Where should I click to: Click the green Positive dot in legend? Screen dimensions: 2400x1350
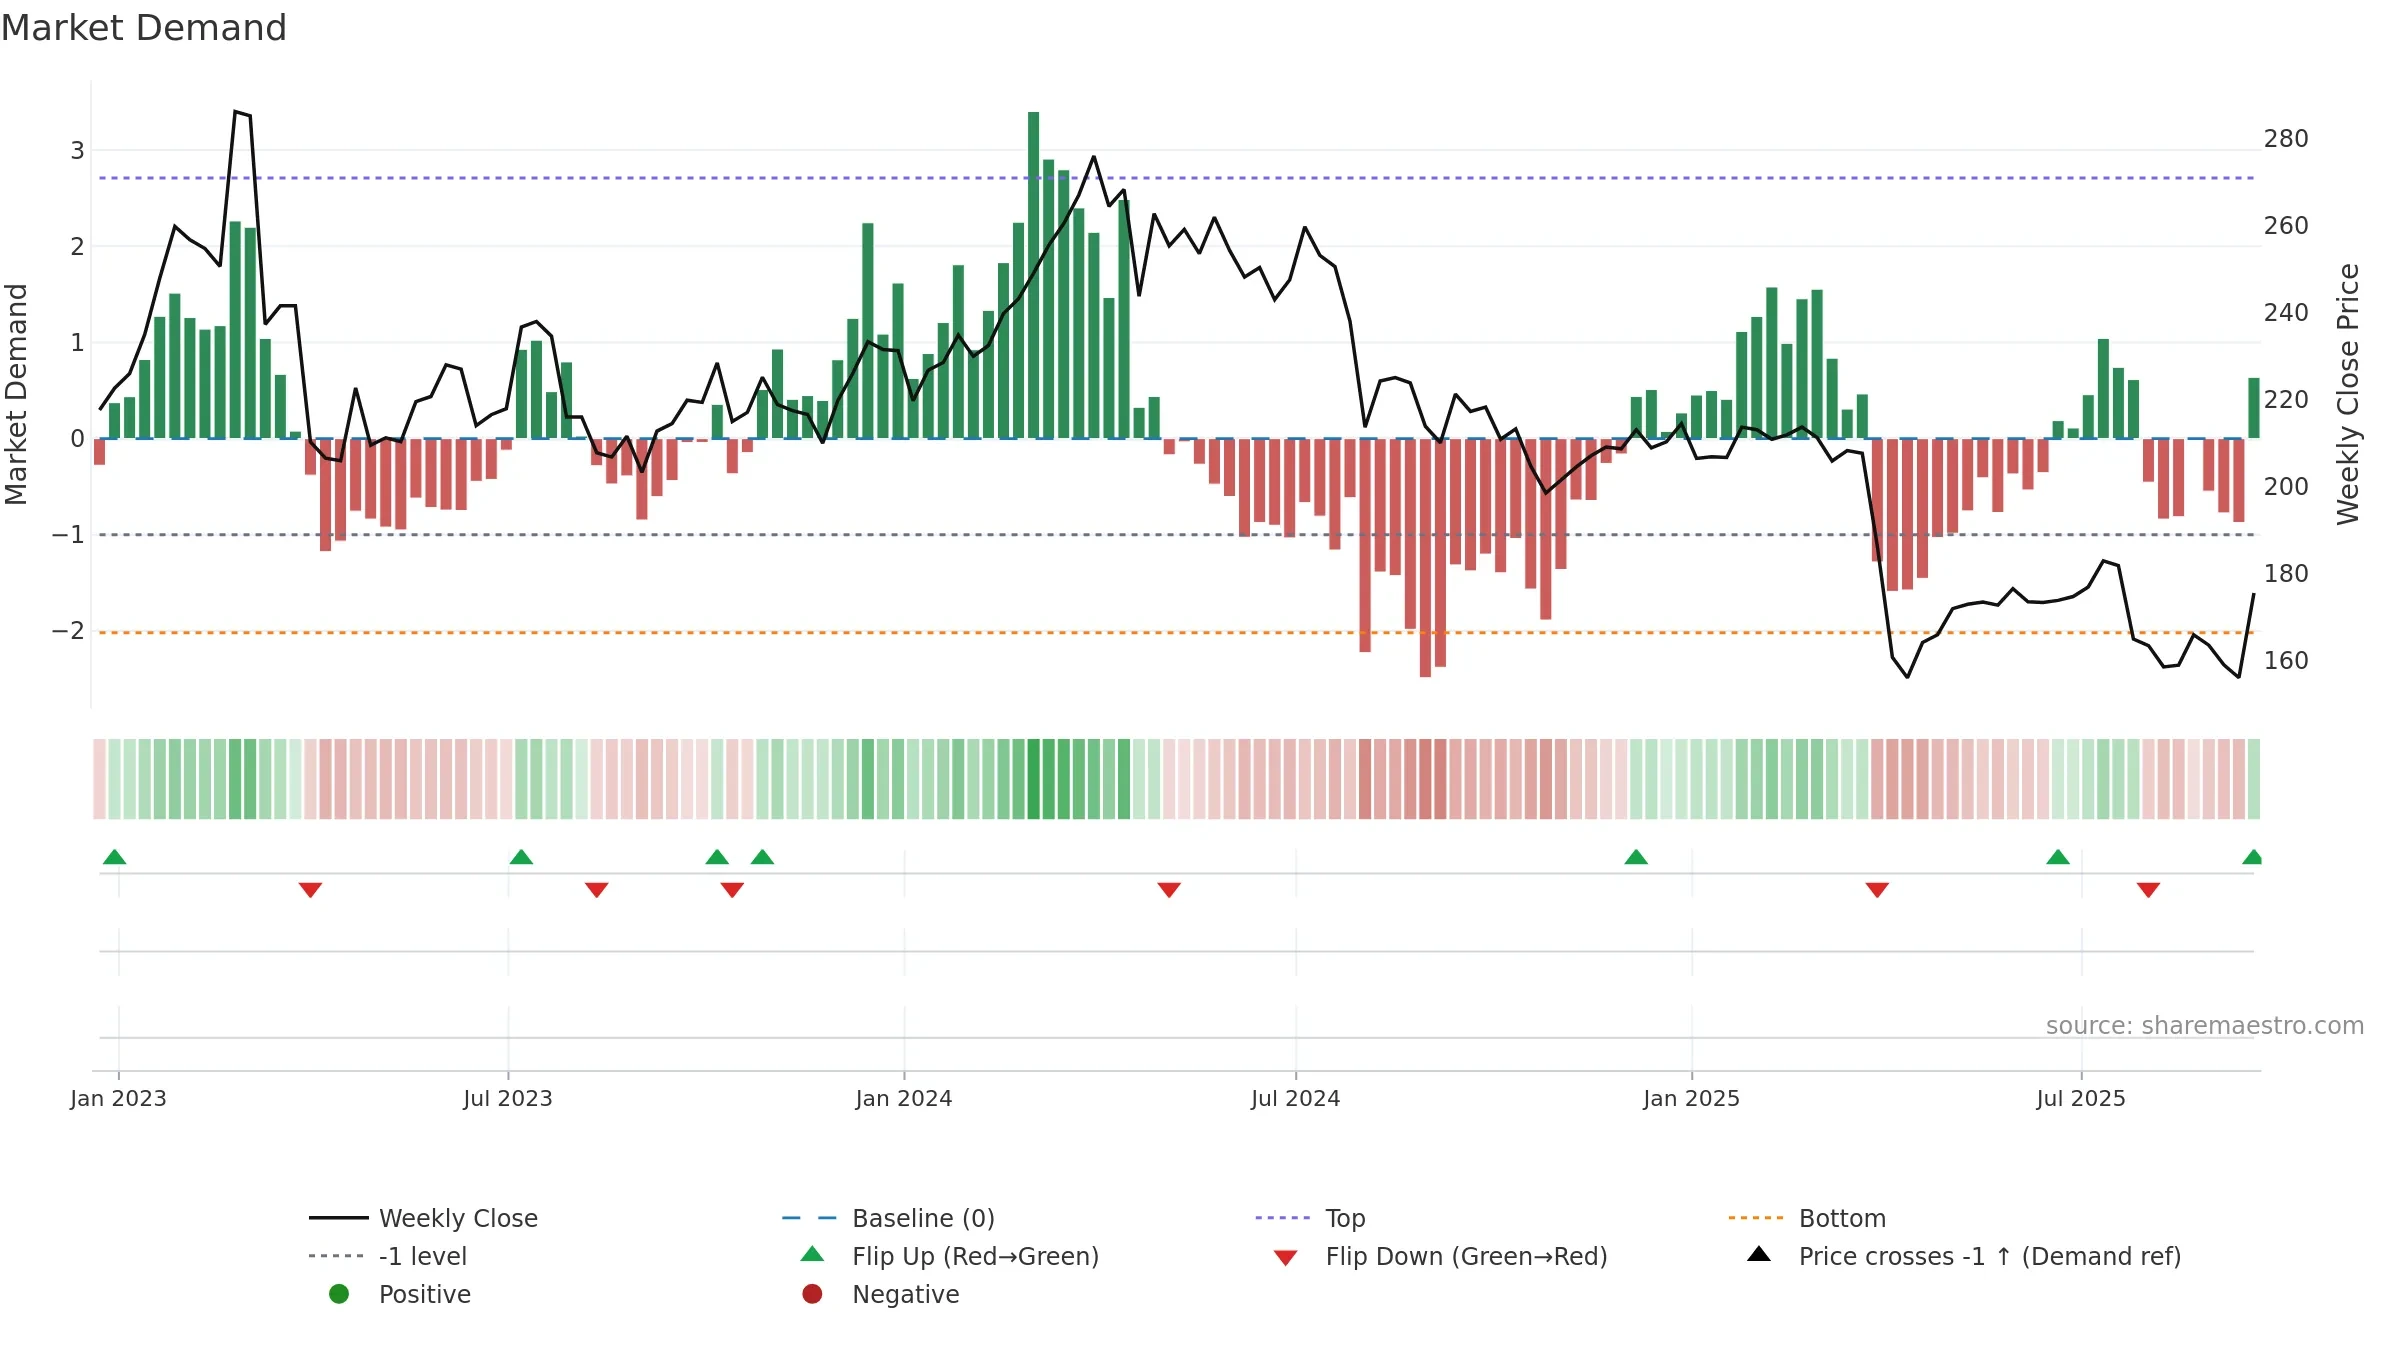pos(339,1294)
